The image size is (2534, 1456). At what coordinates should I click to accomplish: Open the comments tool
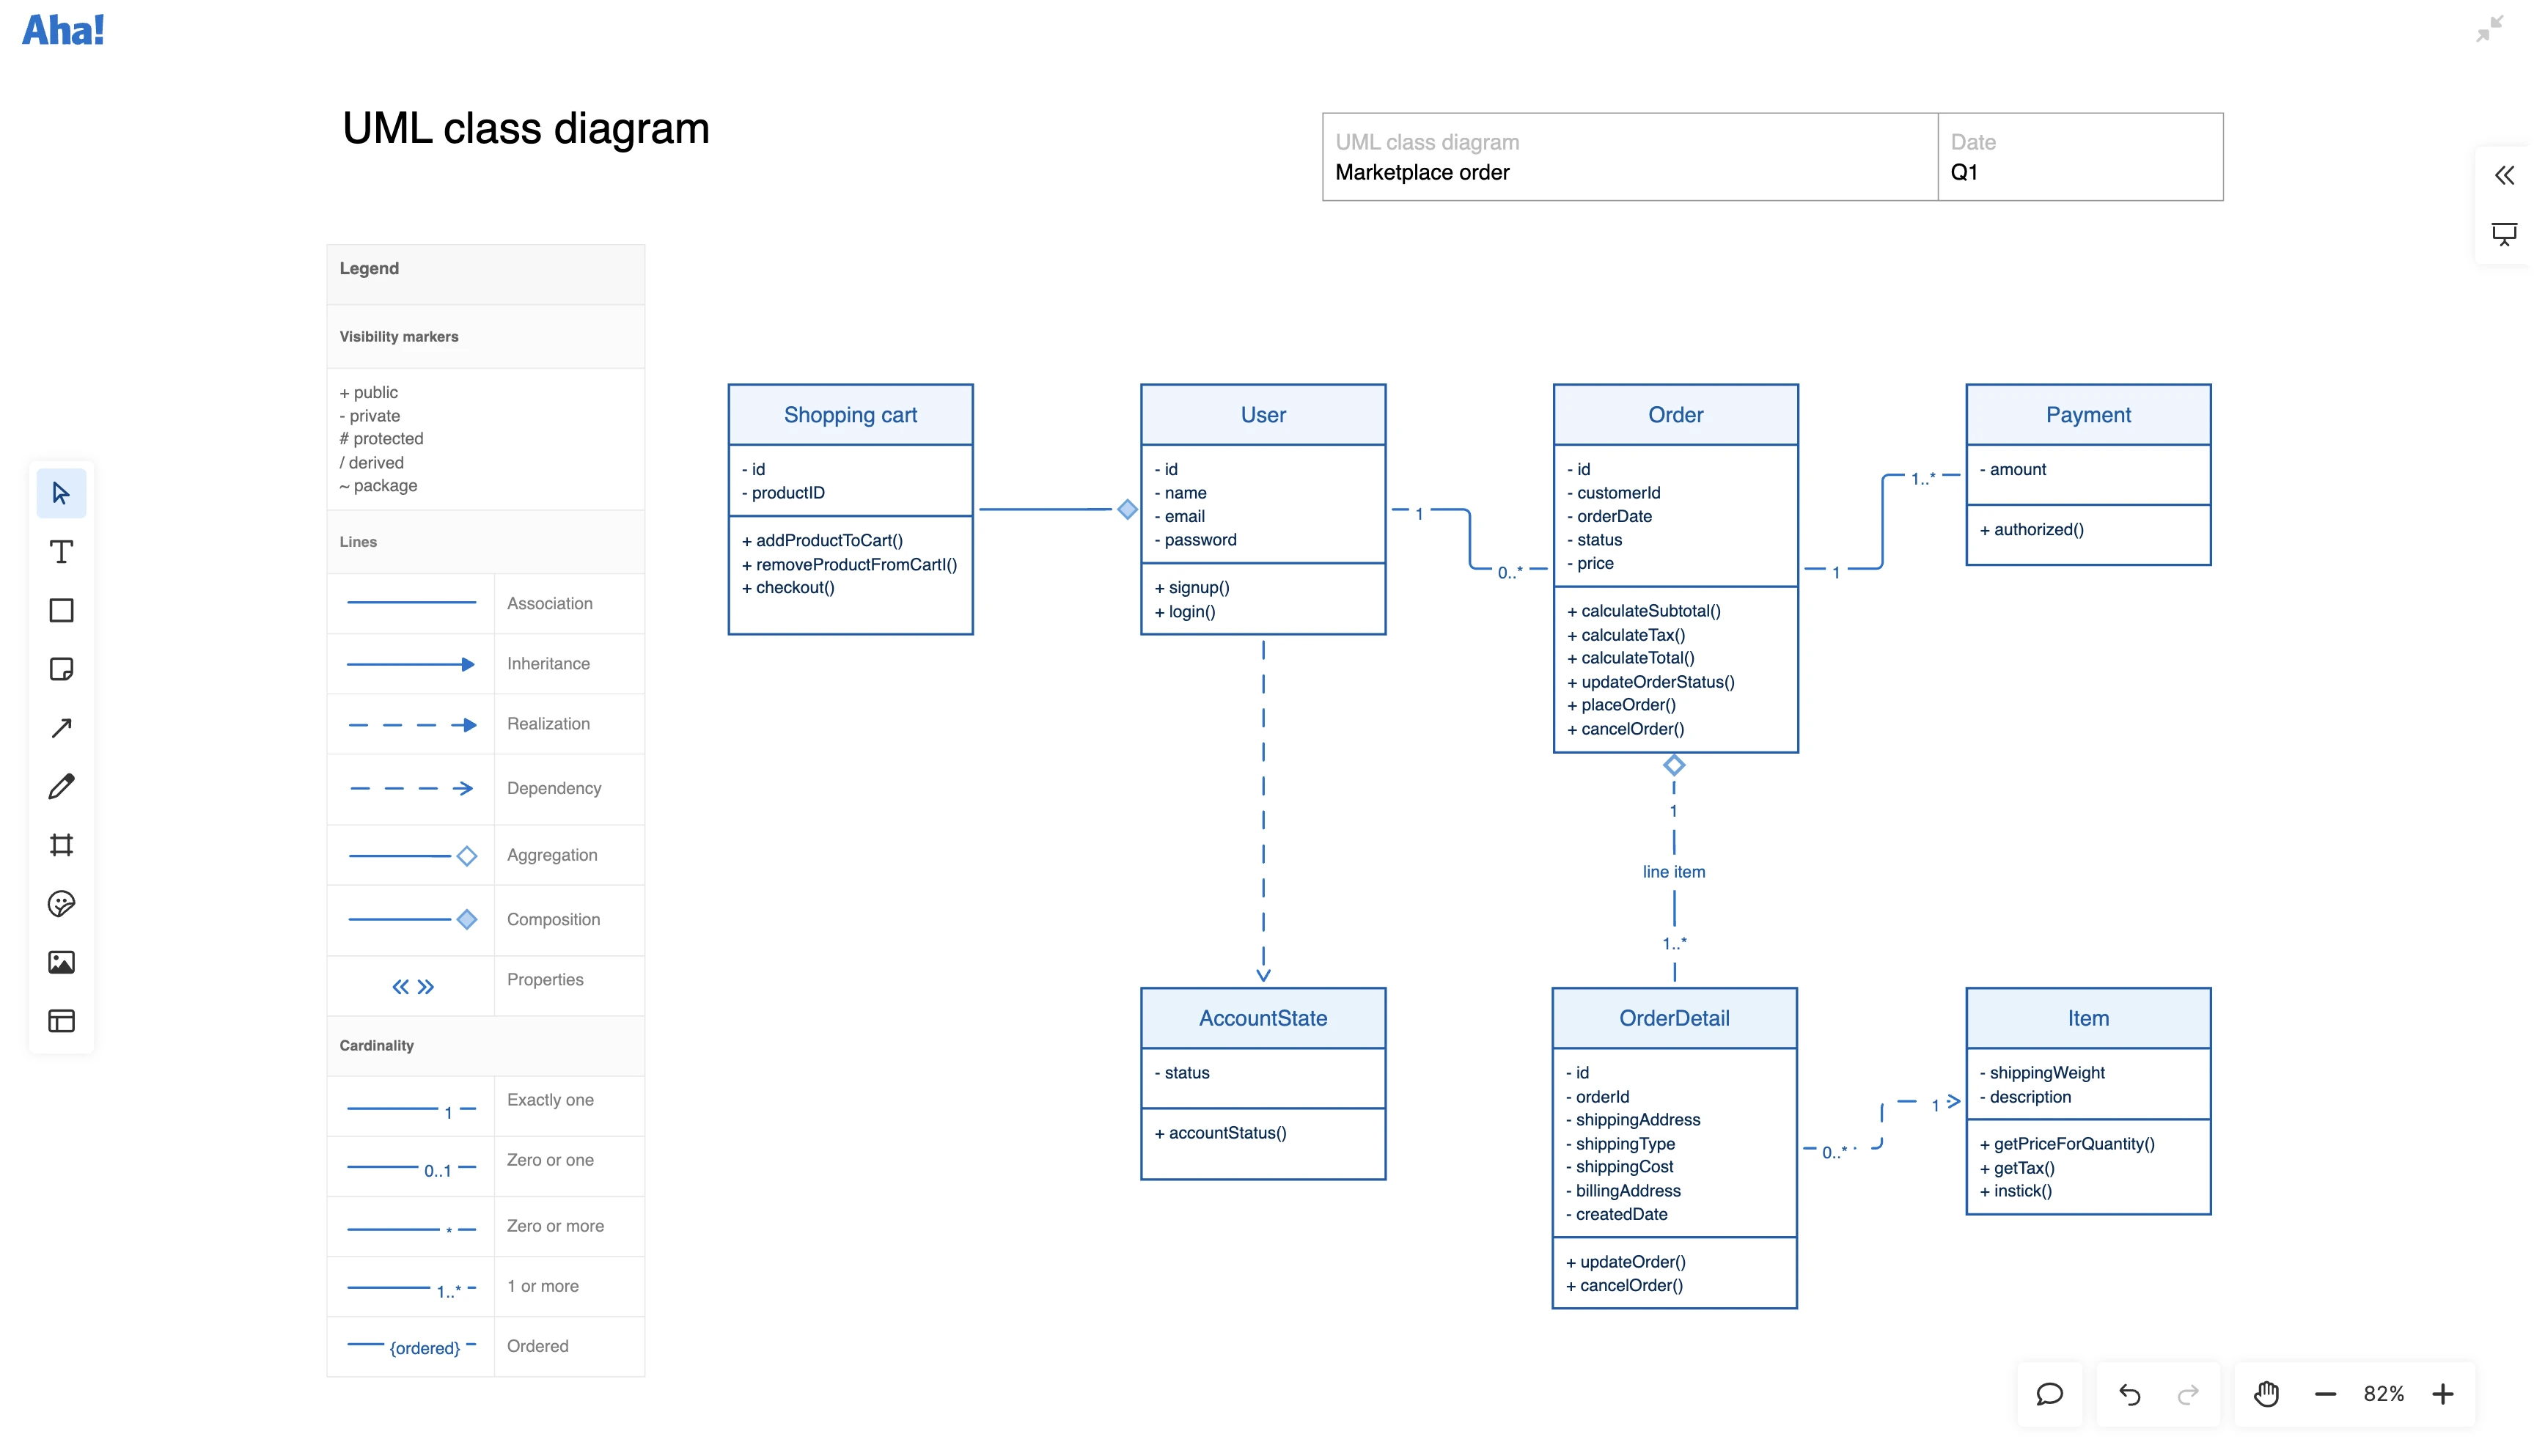2049,1393
